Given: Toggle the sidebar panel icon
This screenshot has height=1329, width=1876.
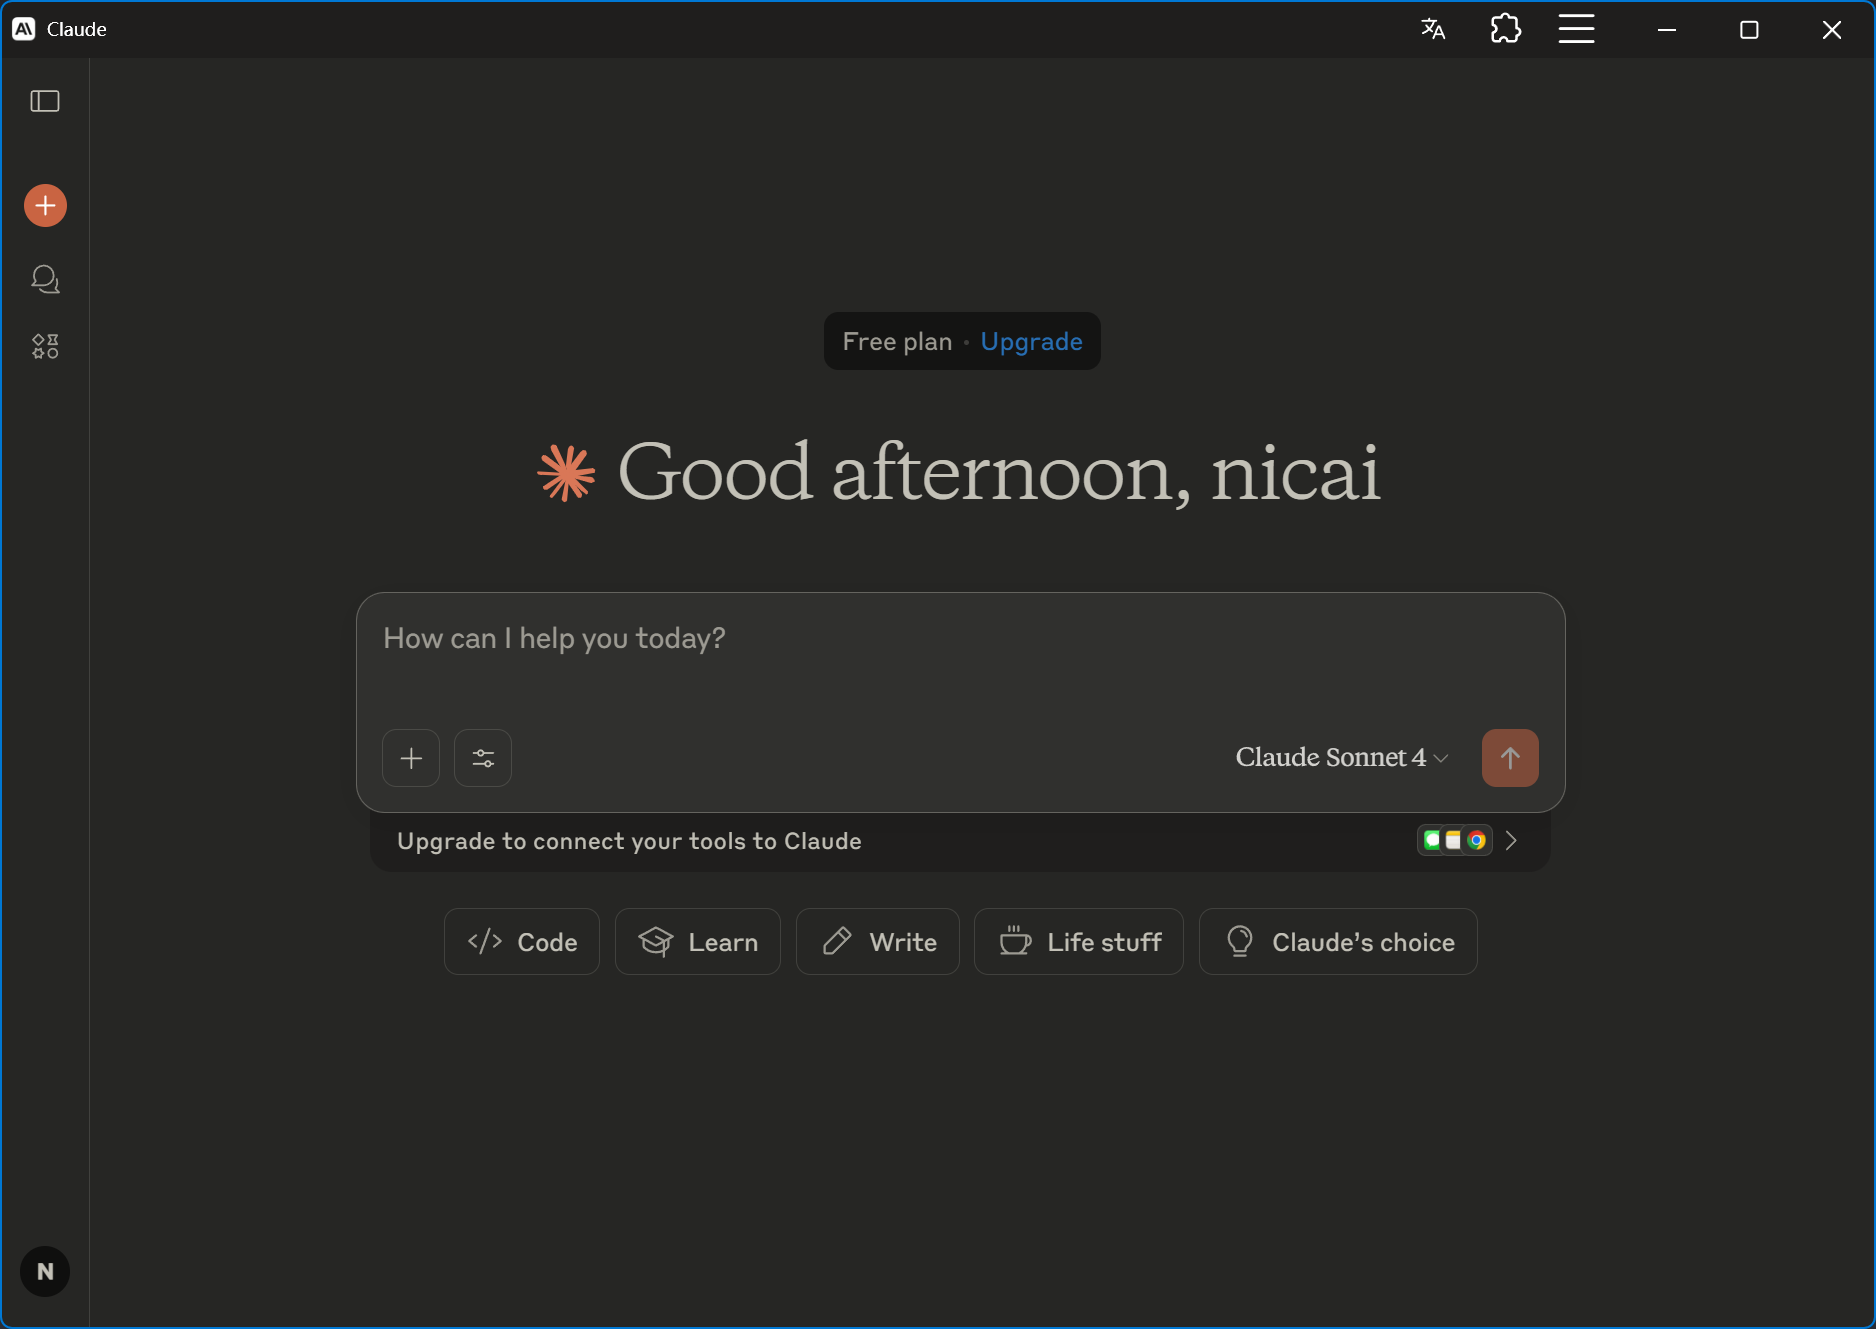Looking at the screenshot, I should tap(45, 101).
